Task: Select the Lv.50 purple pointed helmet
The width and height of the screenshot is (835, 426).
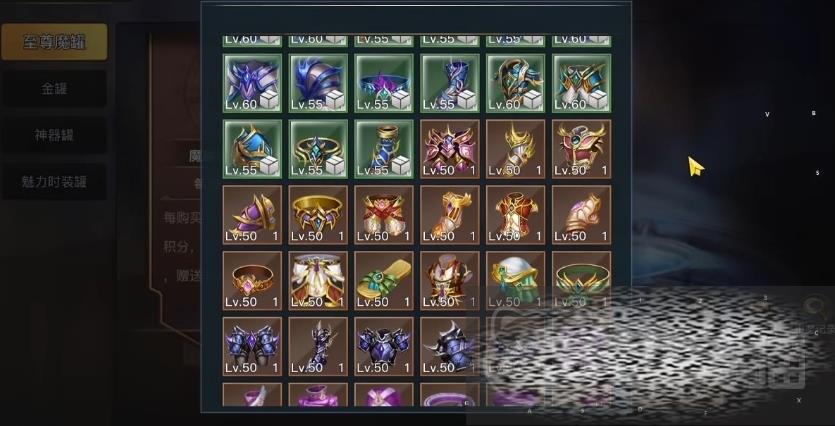Action: [x=252, y=215]
